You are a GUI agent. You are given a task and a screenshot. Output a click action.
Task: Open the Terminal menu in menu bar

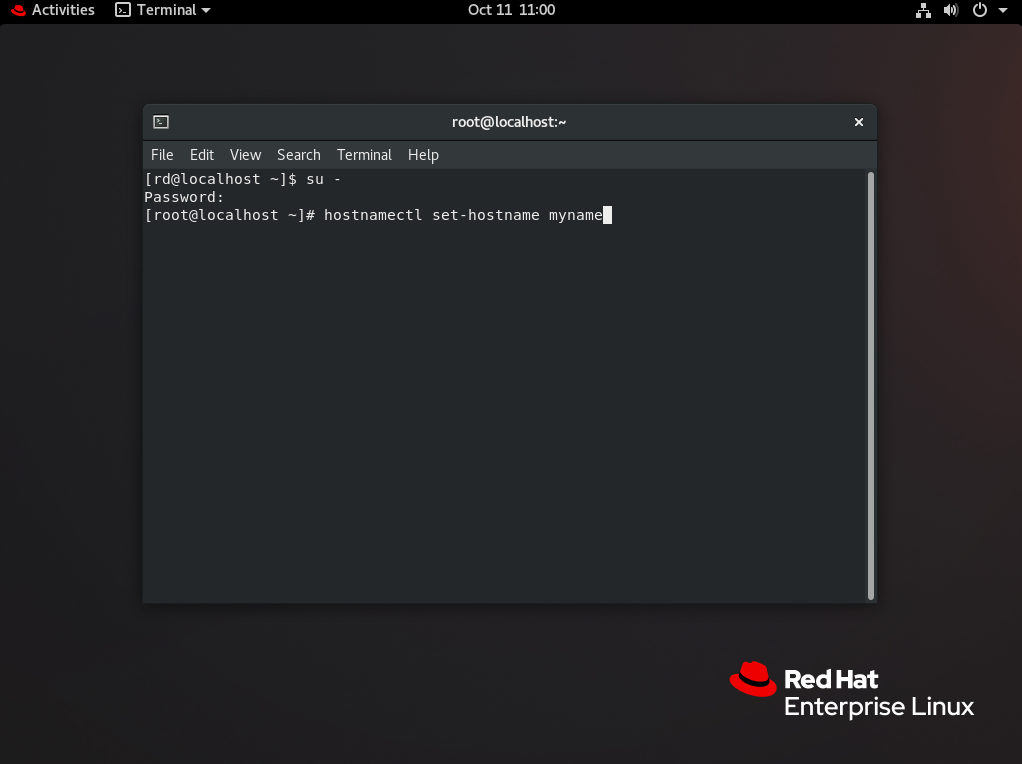[364, 155]
